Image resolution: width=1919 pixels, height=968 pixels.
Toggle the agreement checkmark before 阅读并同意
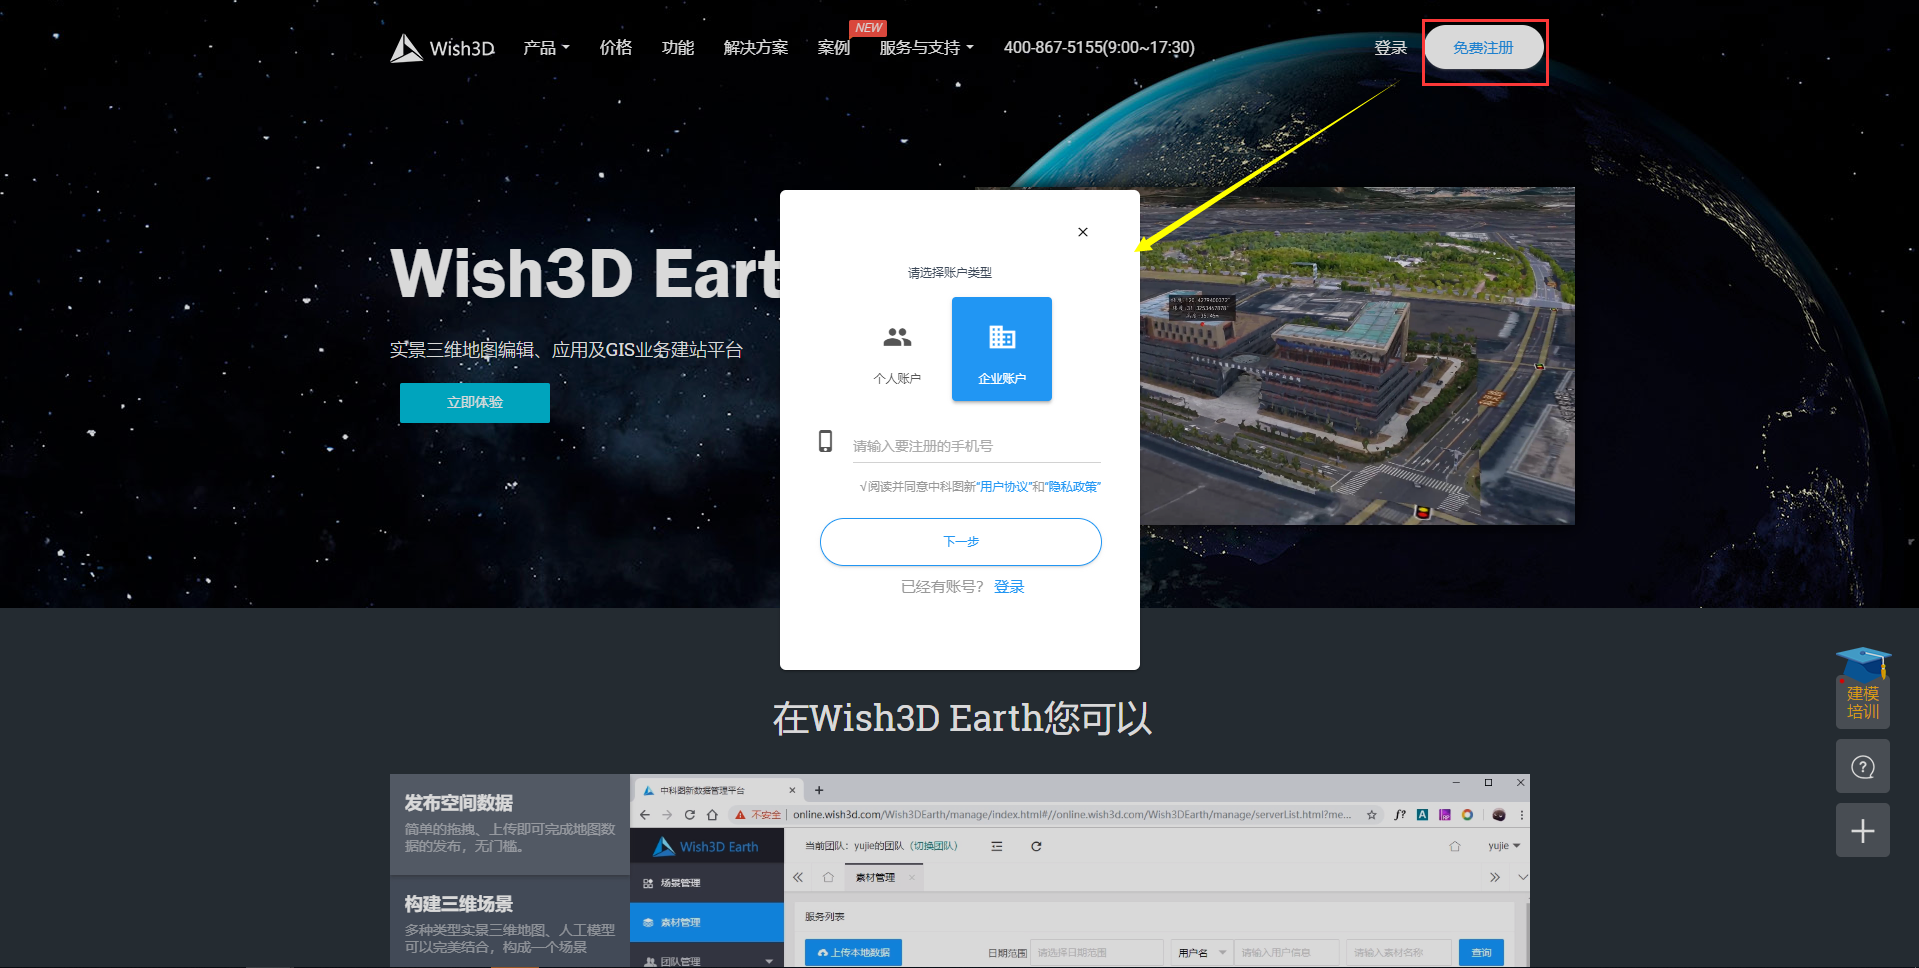point(863,487)
